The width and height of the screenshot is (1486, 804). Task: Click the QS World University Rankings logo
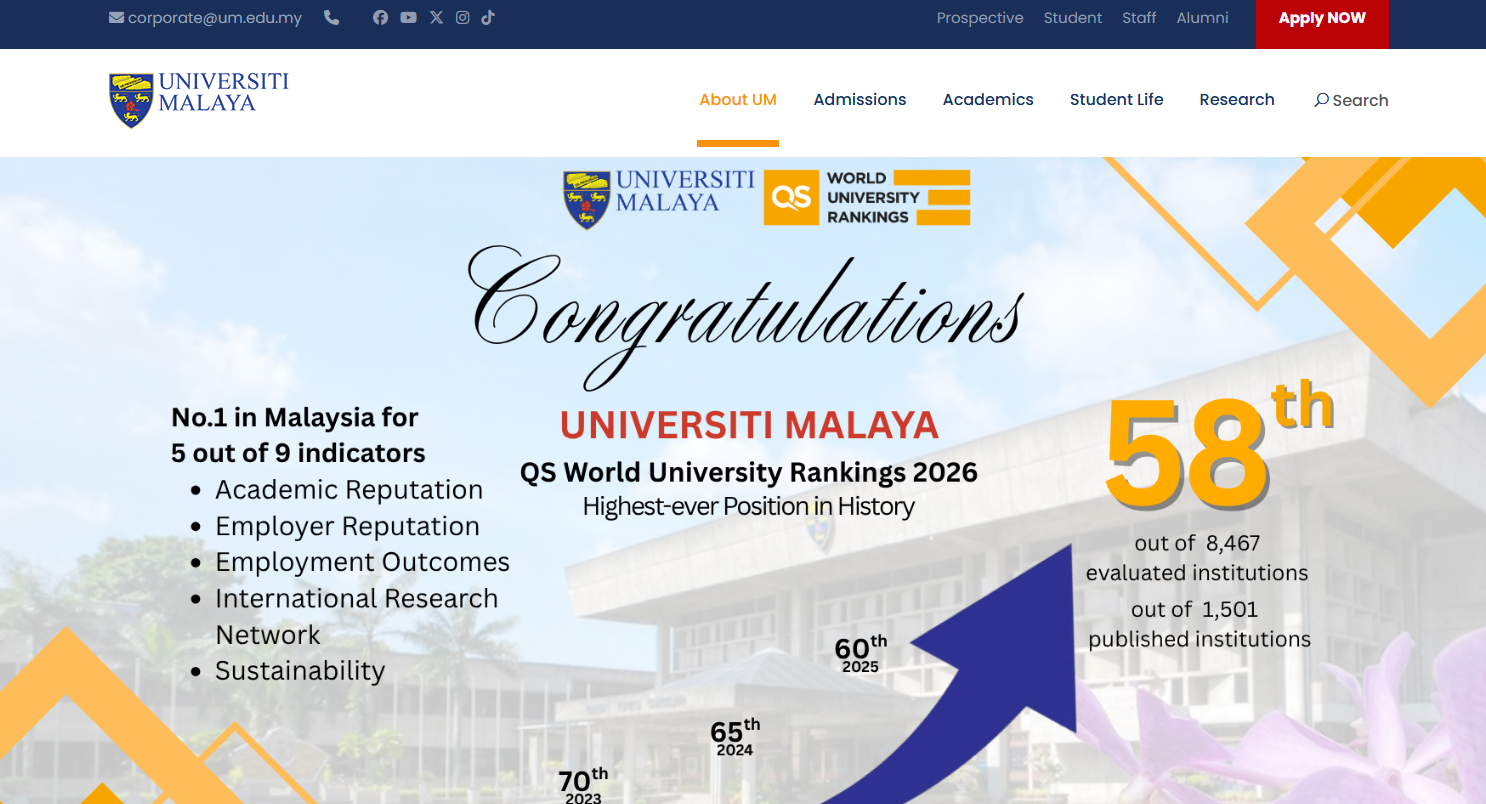[866, 197]
